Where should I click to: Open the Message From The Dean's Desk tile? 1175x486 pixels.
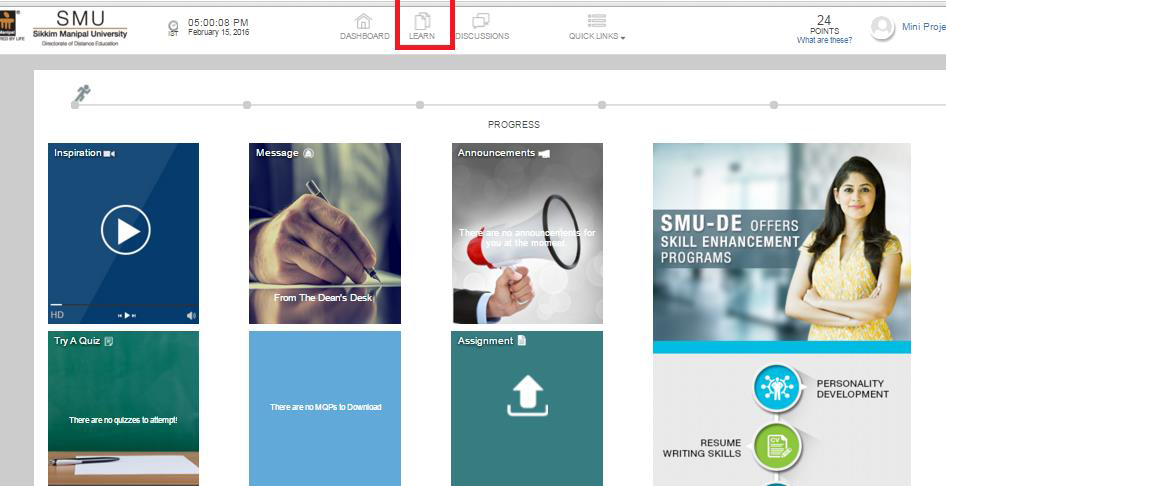coord(324,233)
